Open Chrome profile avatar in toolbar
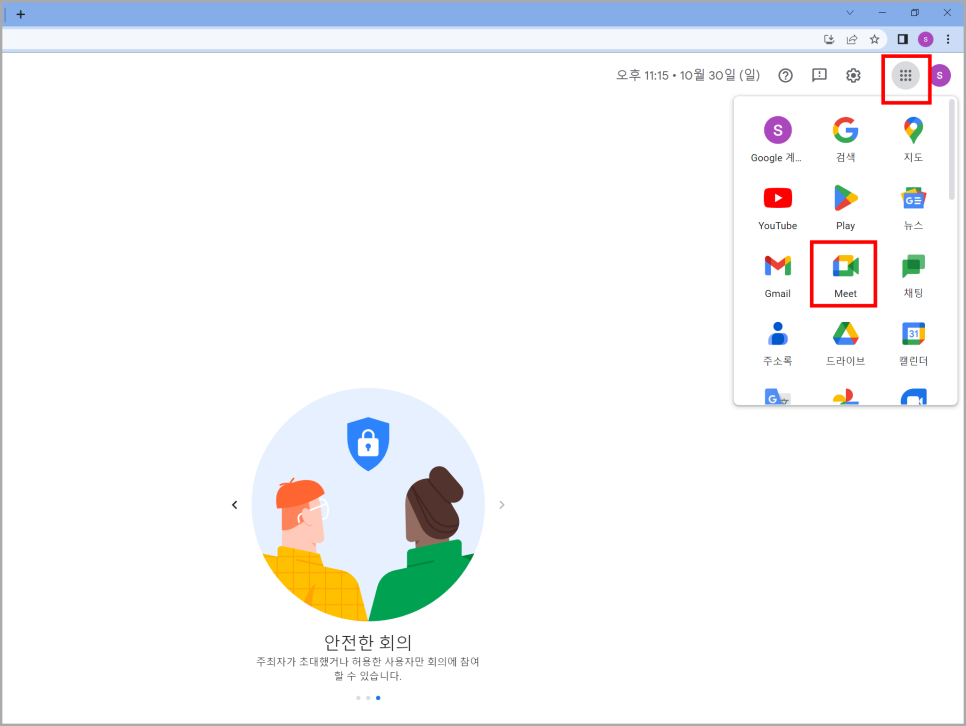 point(925,39)
